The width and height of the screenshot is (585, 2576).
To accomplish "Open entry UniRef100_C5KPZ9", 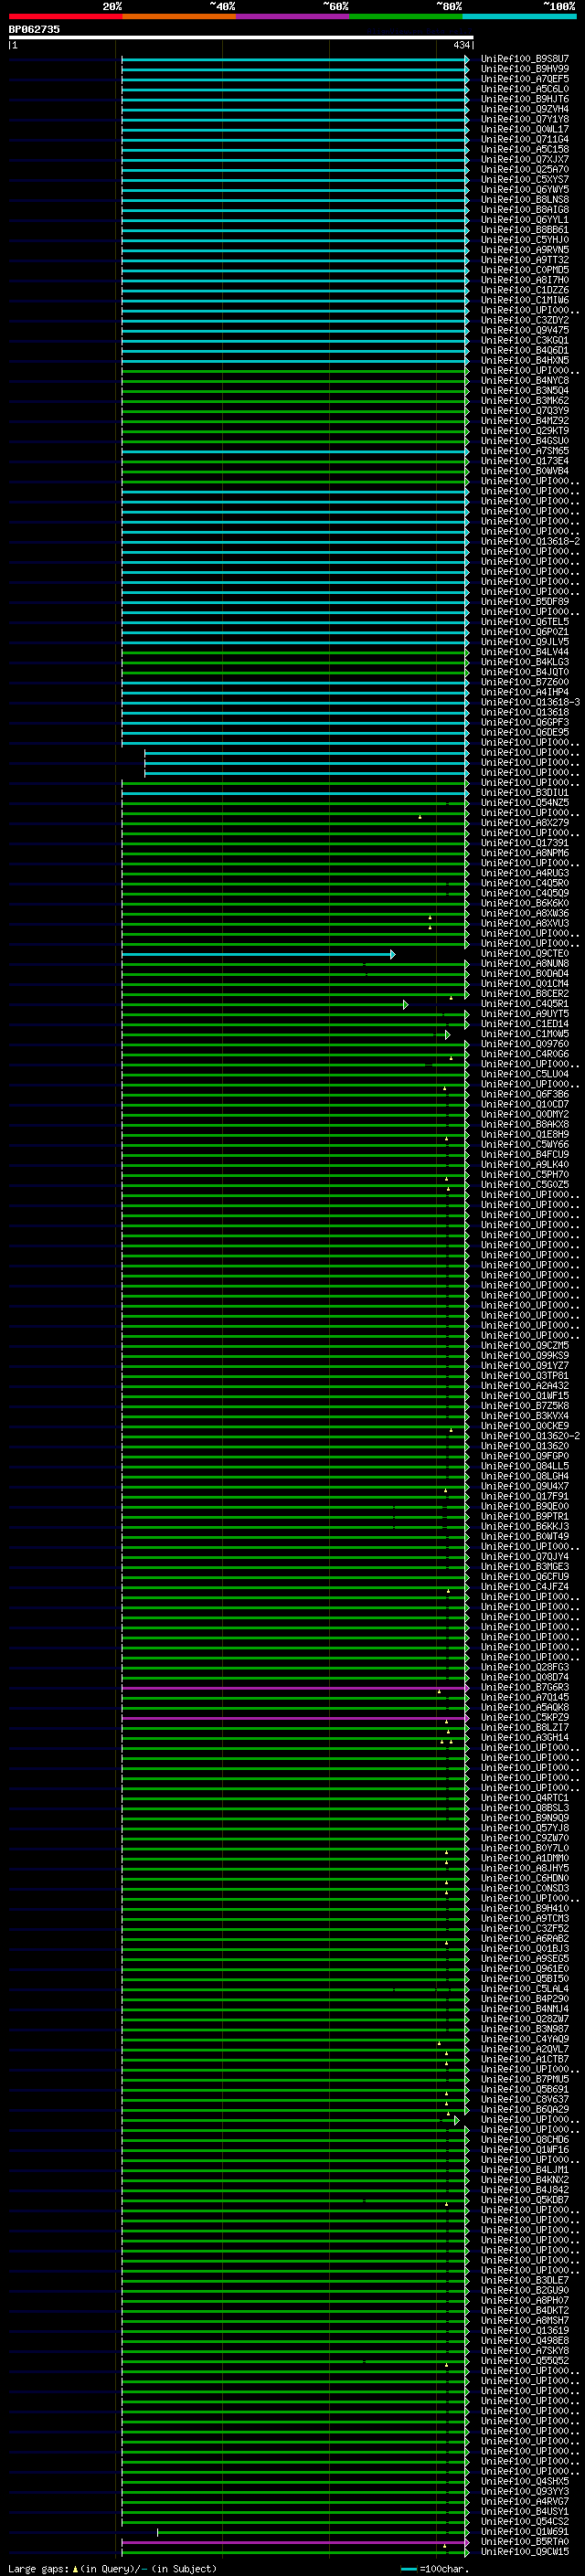I will click(525, 1718).
